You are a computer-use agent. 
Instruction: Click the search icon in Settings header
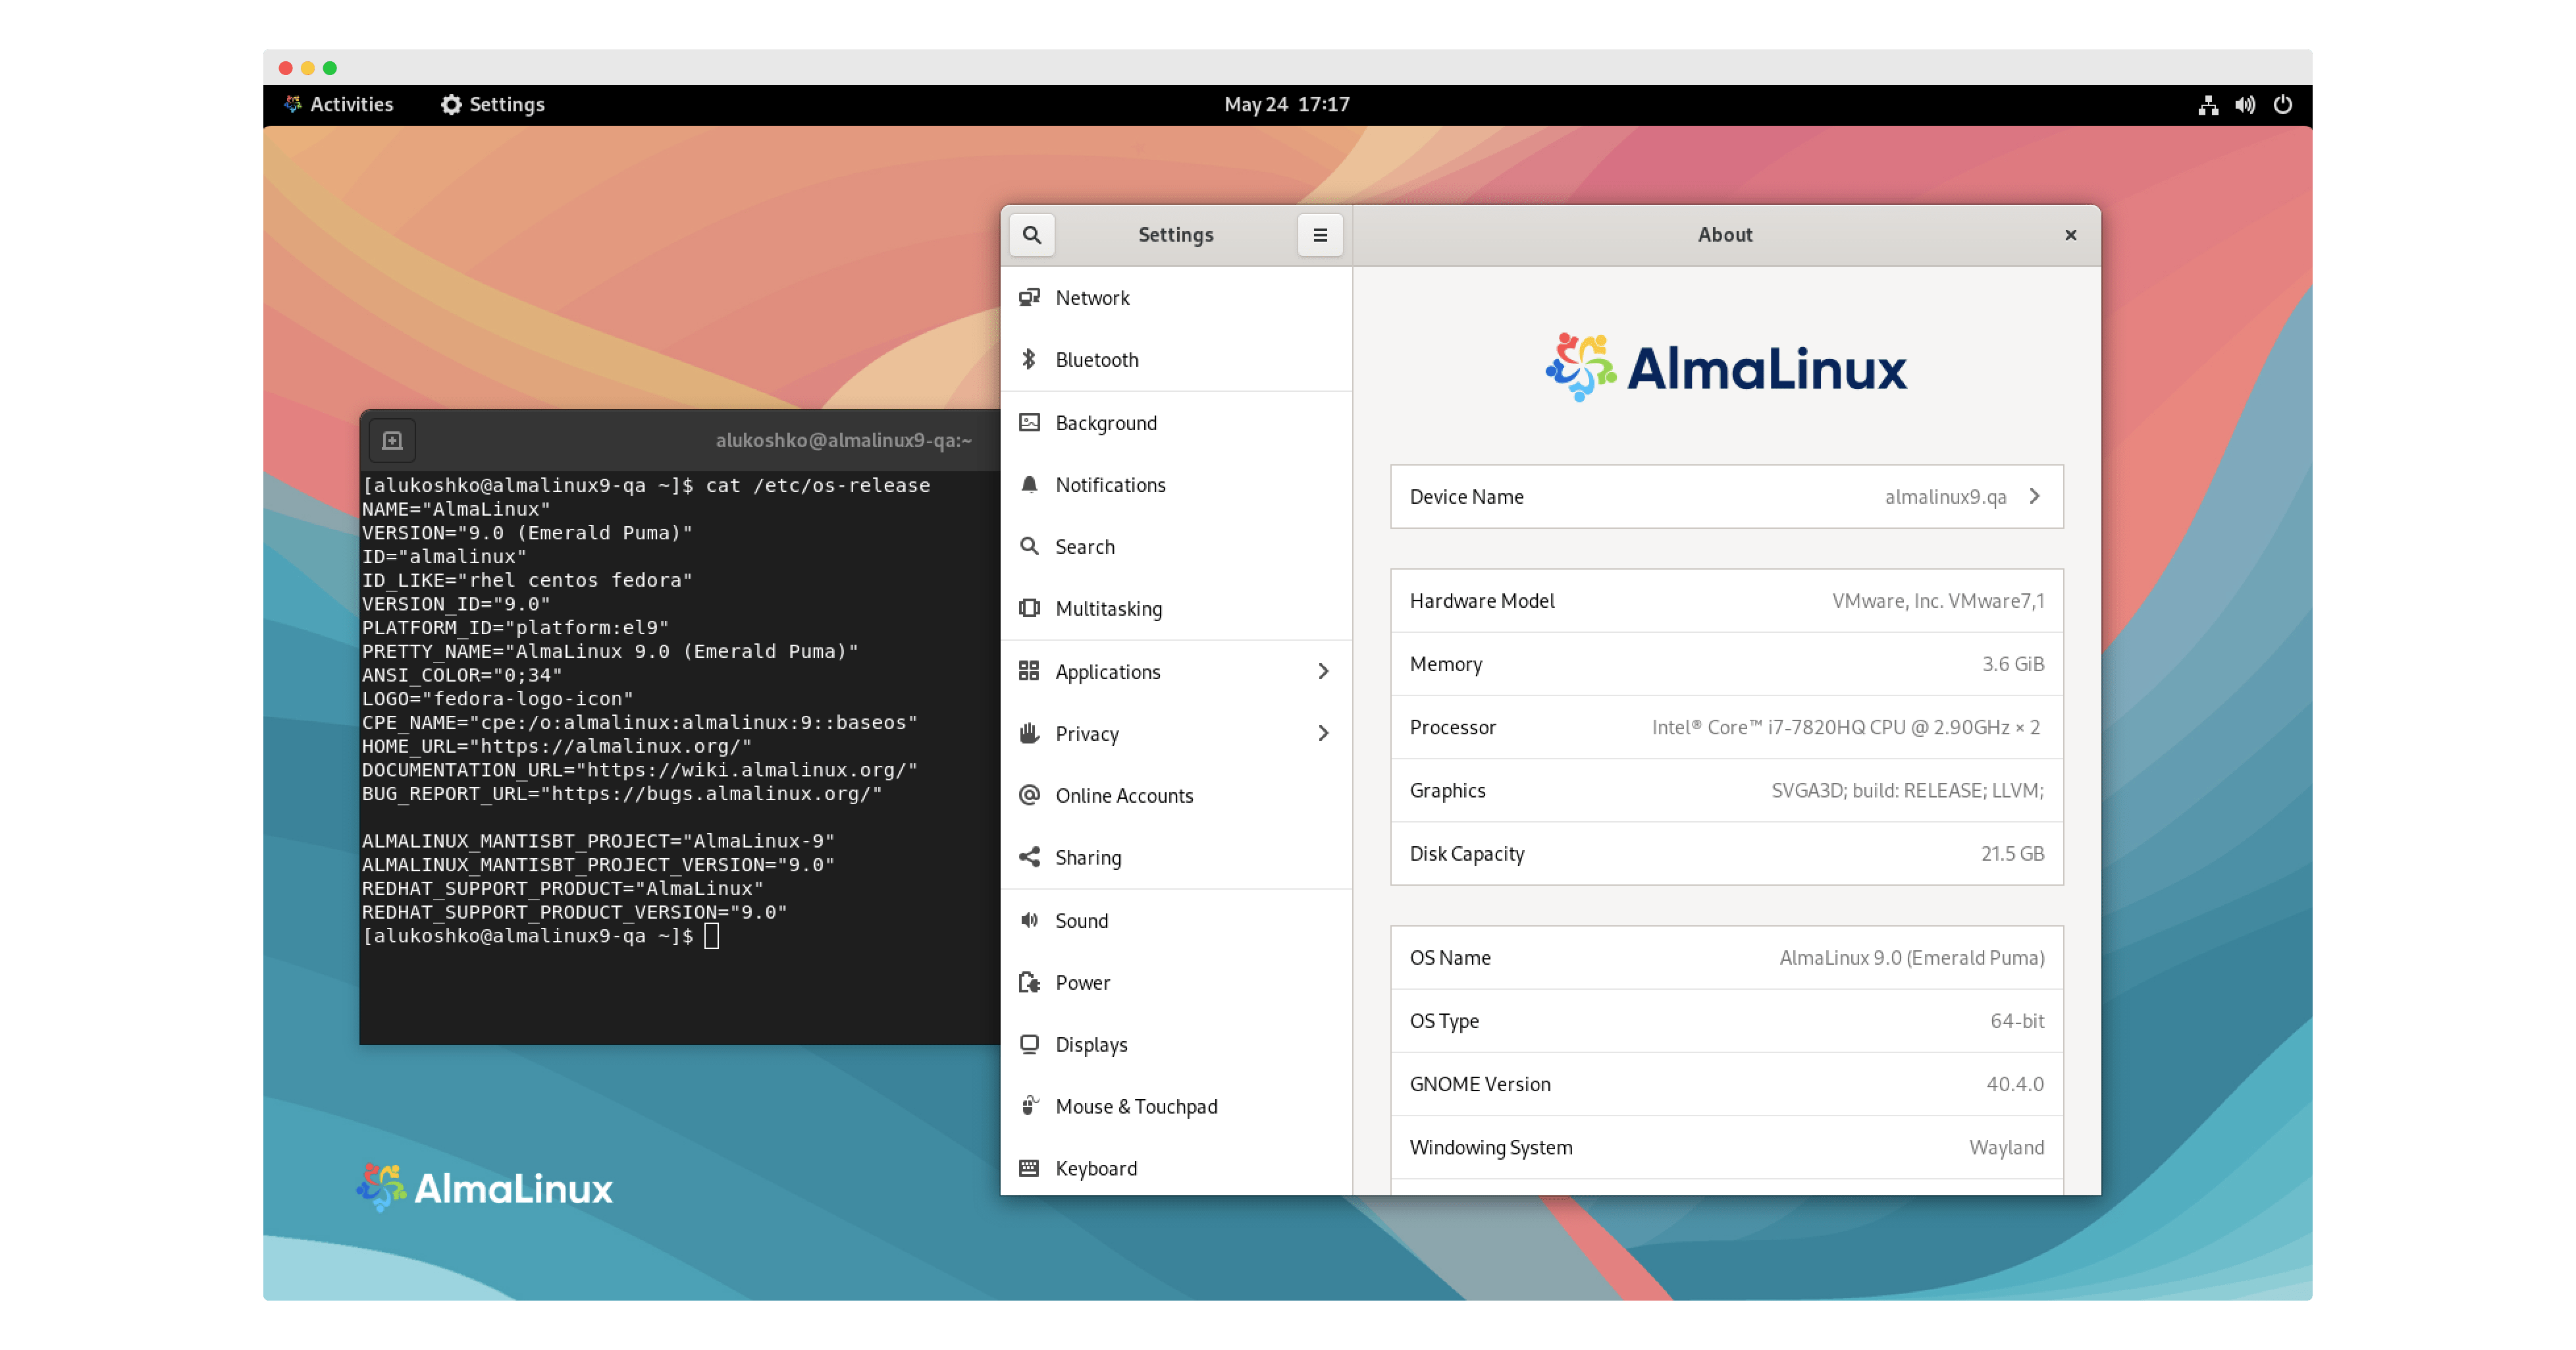[1031, 235]
